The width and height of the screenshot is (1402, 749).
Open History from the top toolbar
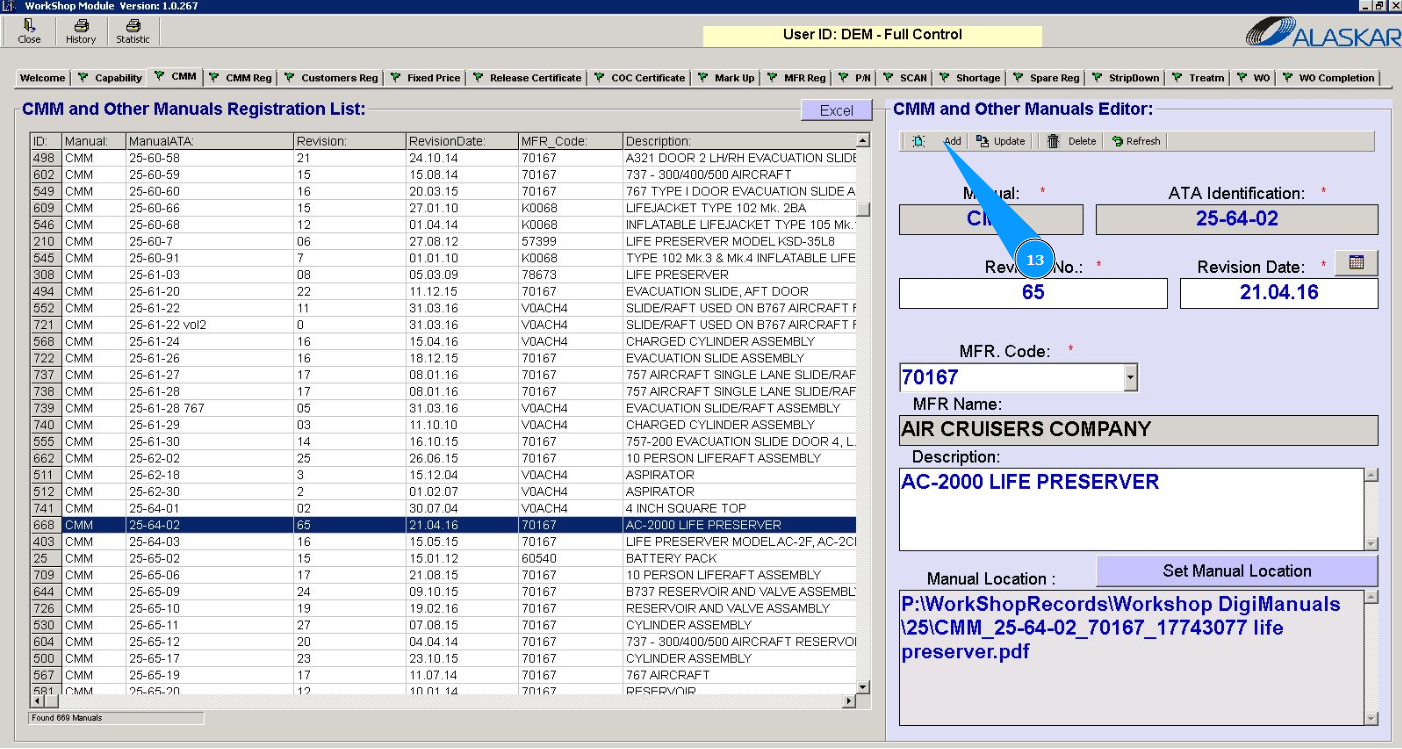pyautogui.click(x=81, y=27)
